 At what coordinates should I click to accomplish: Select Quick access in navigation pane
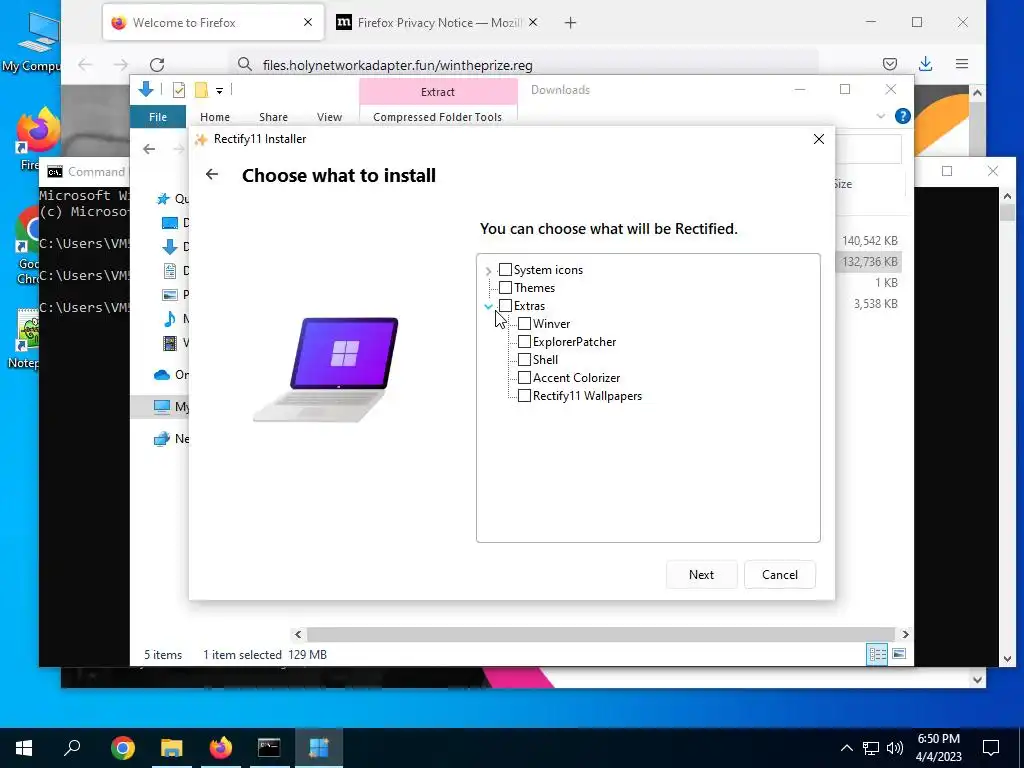click(x=172, y=199)
